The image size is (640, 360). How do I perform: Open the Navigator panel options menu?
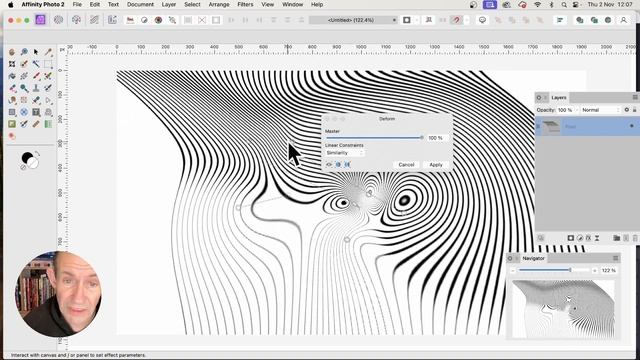coord(616,258)
